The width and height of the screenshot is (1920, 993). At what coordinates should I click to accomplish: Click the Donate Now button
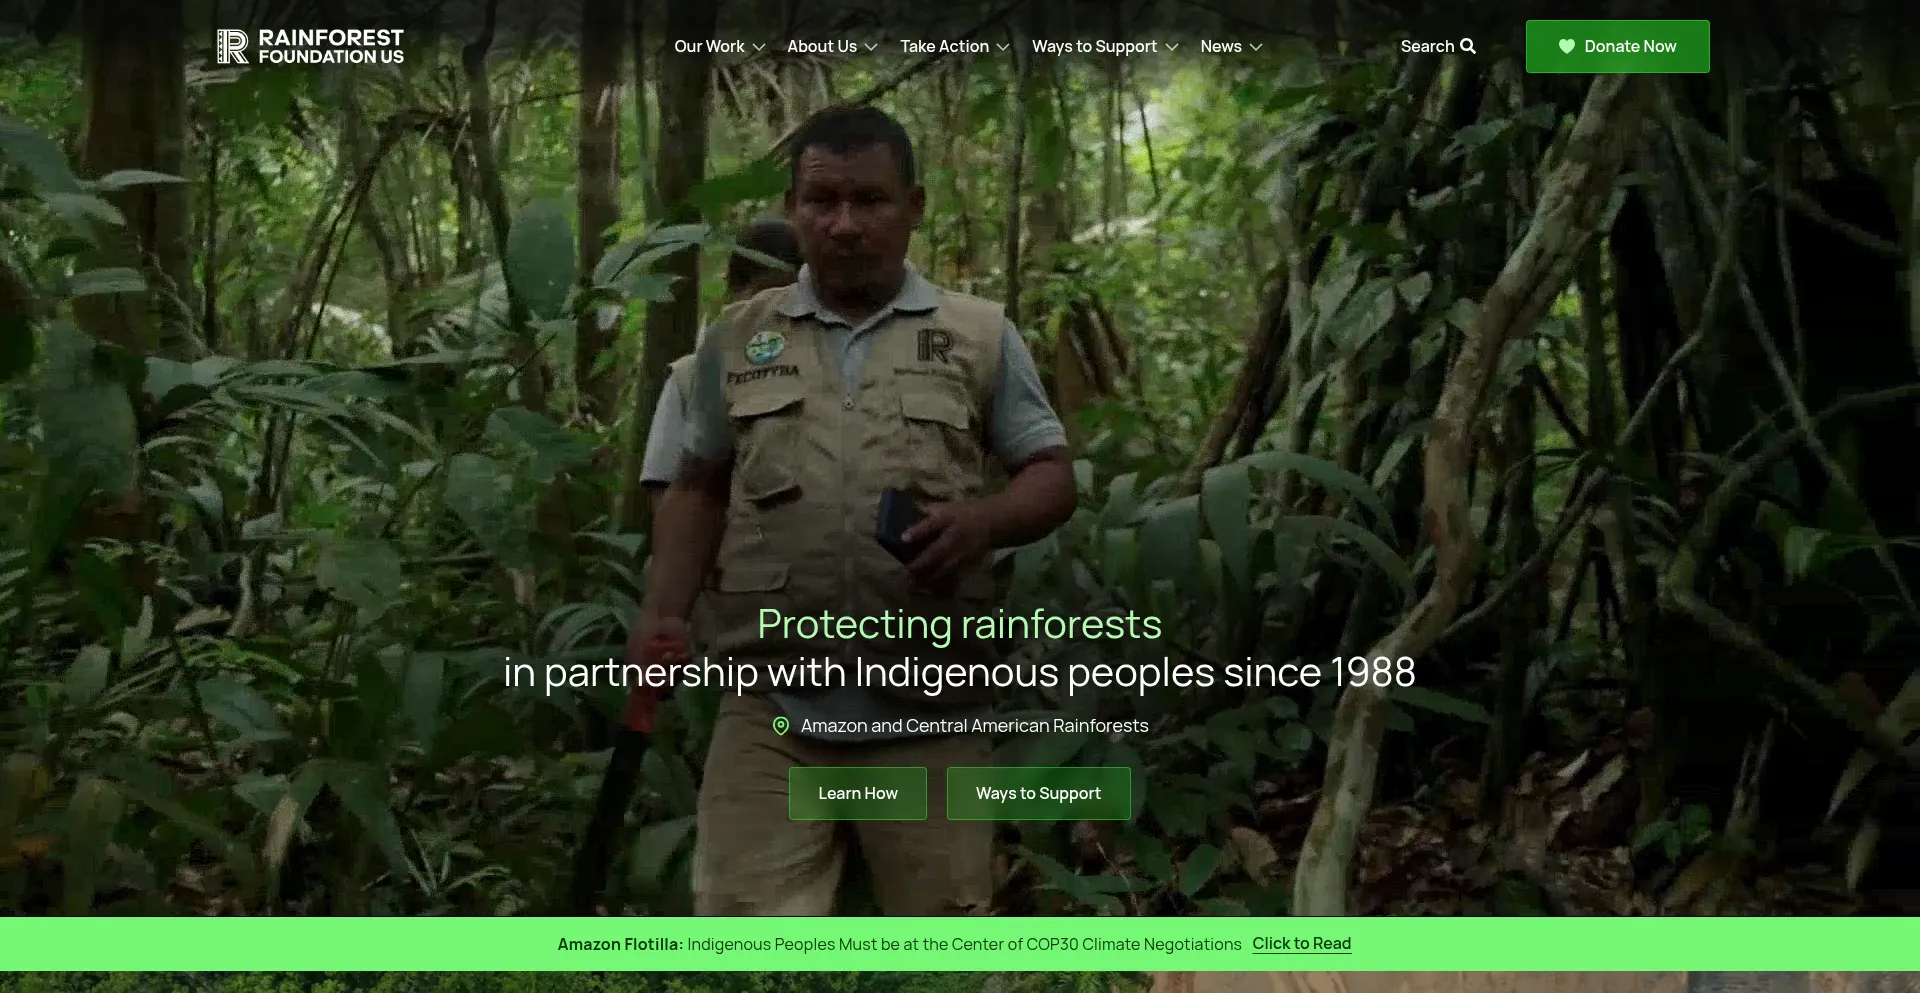(1617, 46)
